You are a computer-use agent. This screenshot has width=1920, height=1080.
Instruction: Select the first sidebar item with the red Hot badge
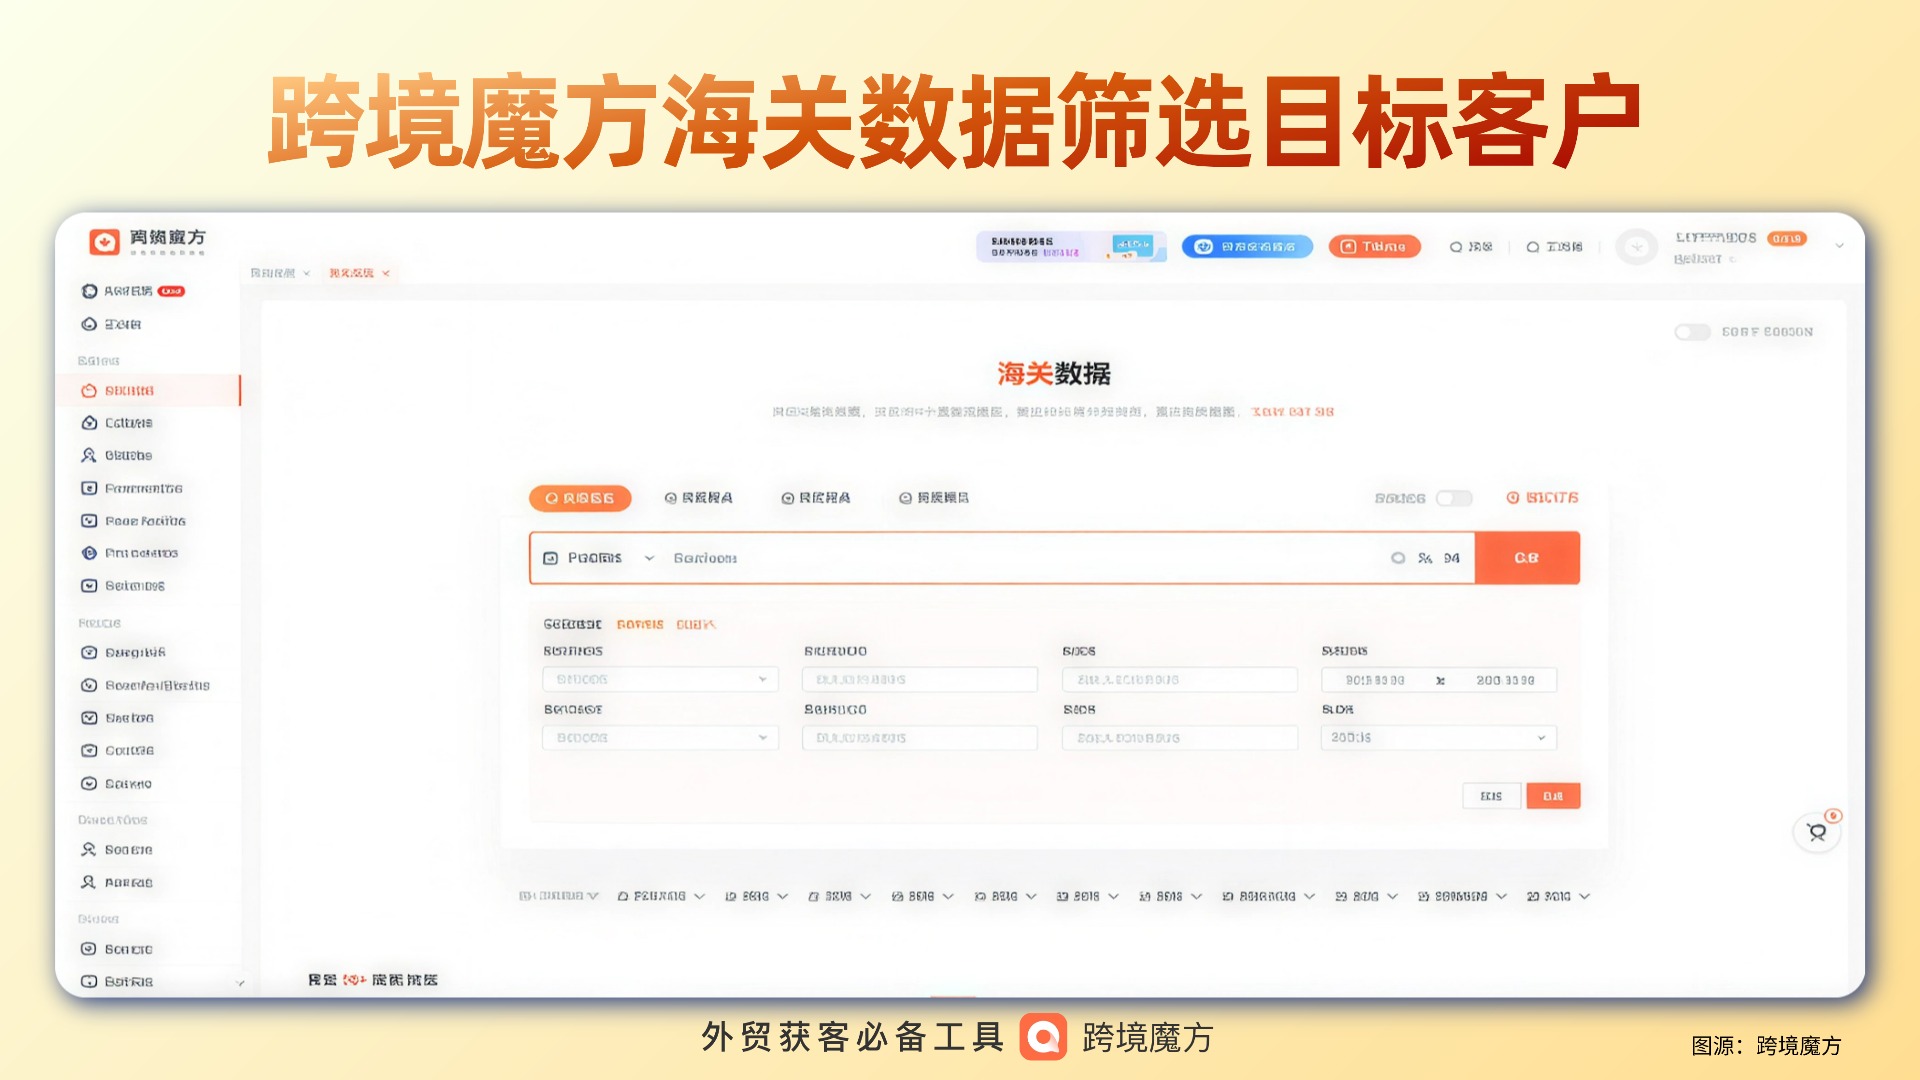tap(130, 291)
